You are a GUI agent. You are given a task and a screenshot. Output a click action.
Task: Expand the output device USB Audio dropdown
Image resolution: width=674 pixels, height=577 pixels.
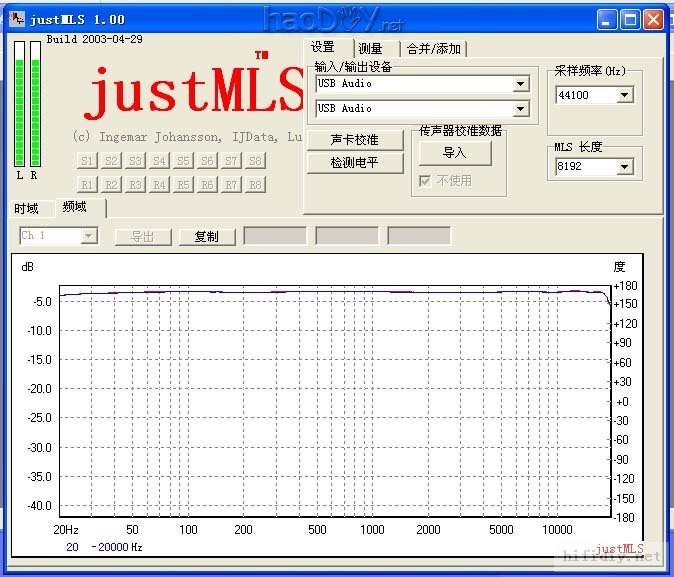coord(521,109)
